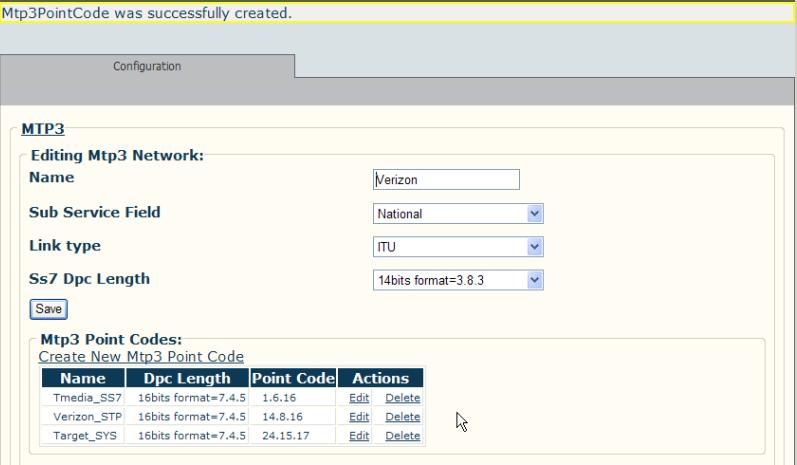The image size is (797, 465).
Task: Edit the Target_SYS point code
Action: (x=359, y=436)
